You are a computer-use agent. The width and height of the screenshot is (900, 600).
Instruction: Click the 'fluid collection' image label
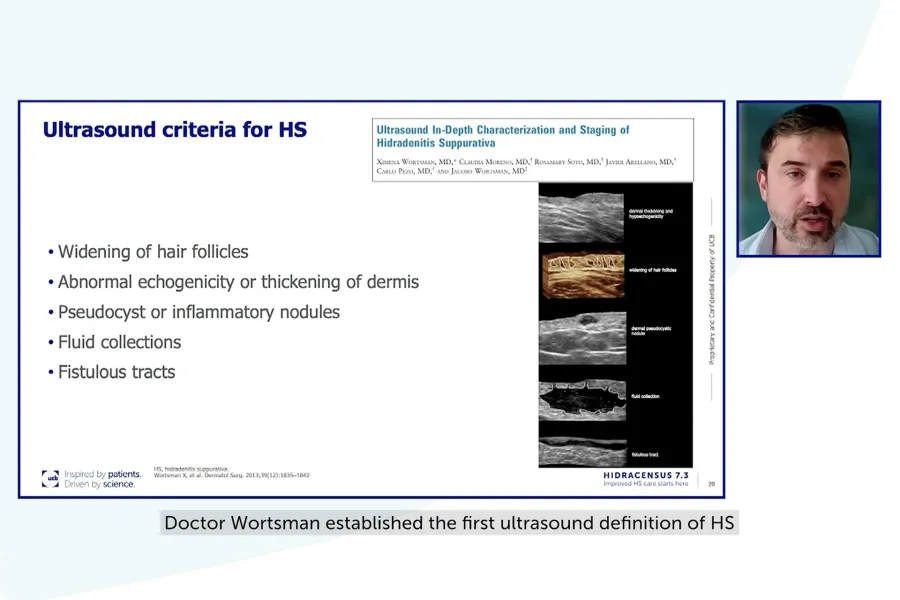[645, 396]
